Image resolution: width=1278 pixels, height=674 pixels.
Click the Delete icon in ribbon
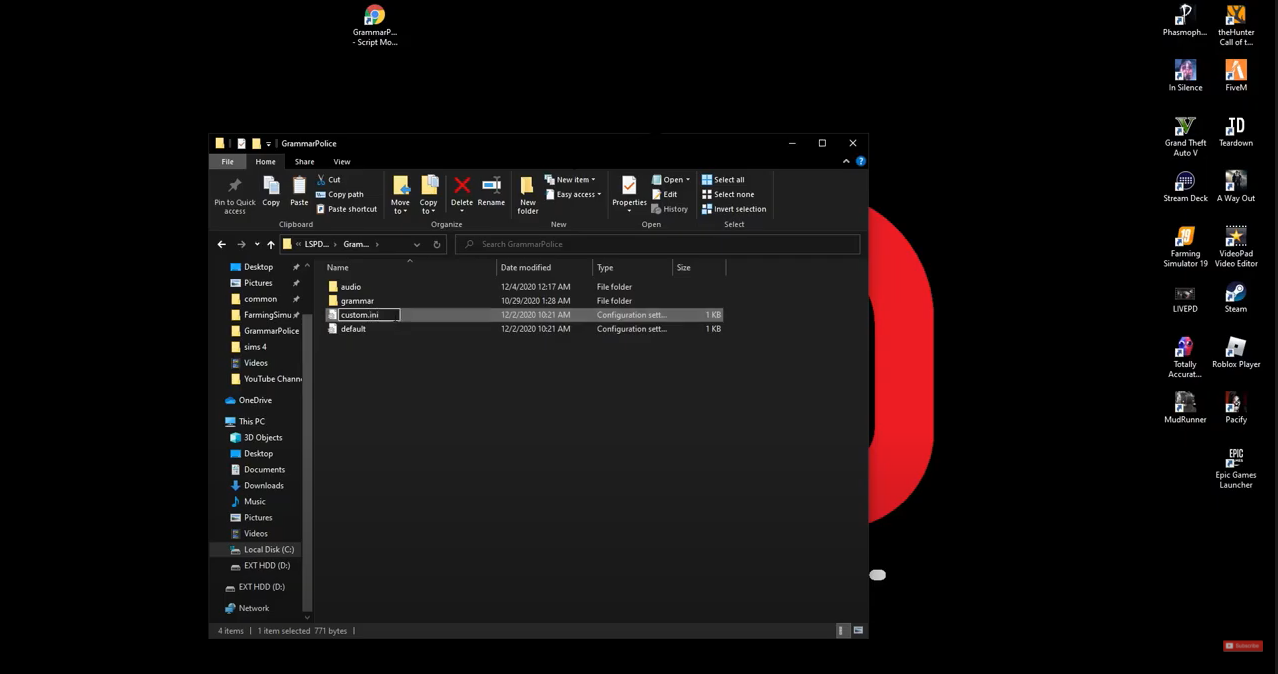pyautogui.click(x=461, y=190)
